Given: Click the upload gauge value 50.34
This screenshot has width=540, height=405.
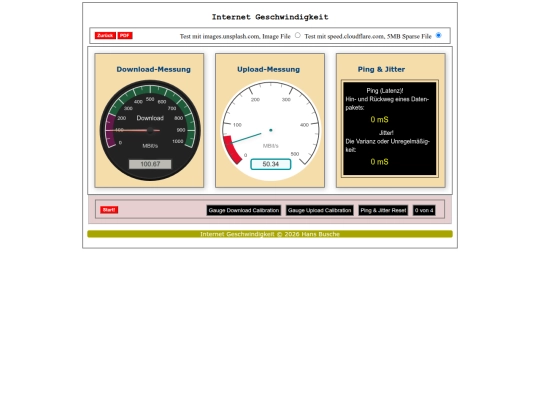Looking at the screenshot, I should coord(271,164).
